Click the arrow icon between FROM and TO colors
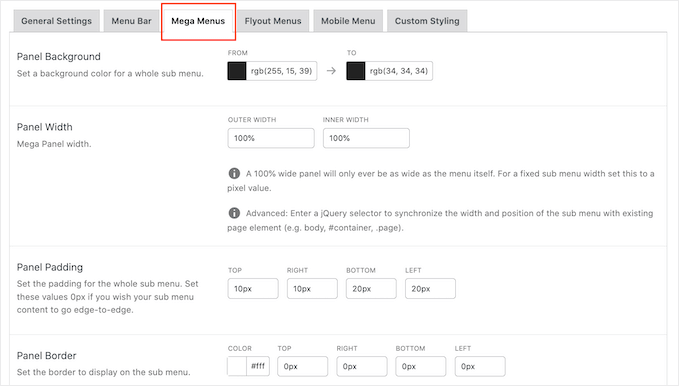The image size is (680, 387). pyautogui.click(x=331, y=71)
